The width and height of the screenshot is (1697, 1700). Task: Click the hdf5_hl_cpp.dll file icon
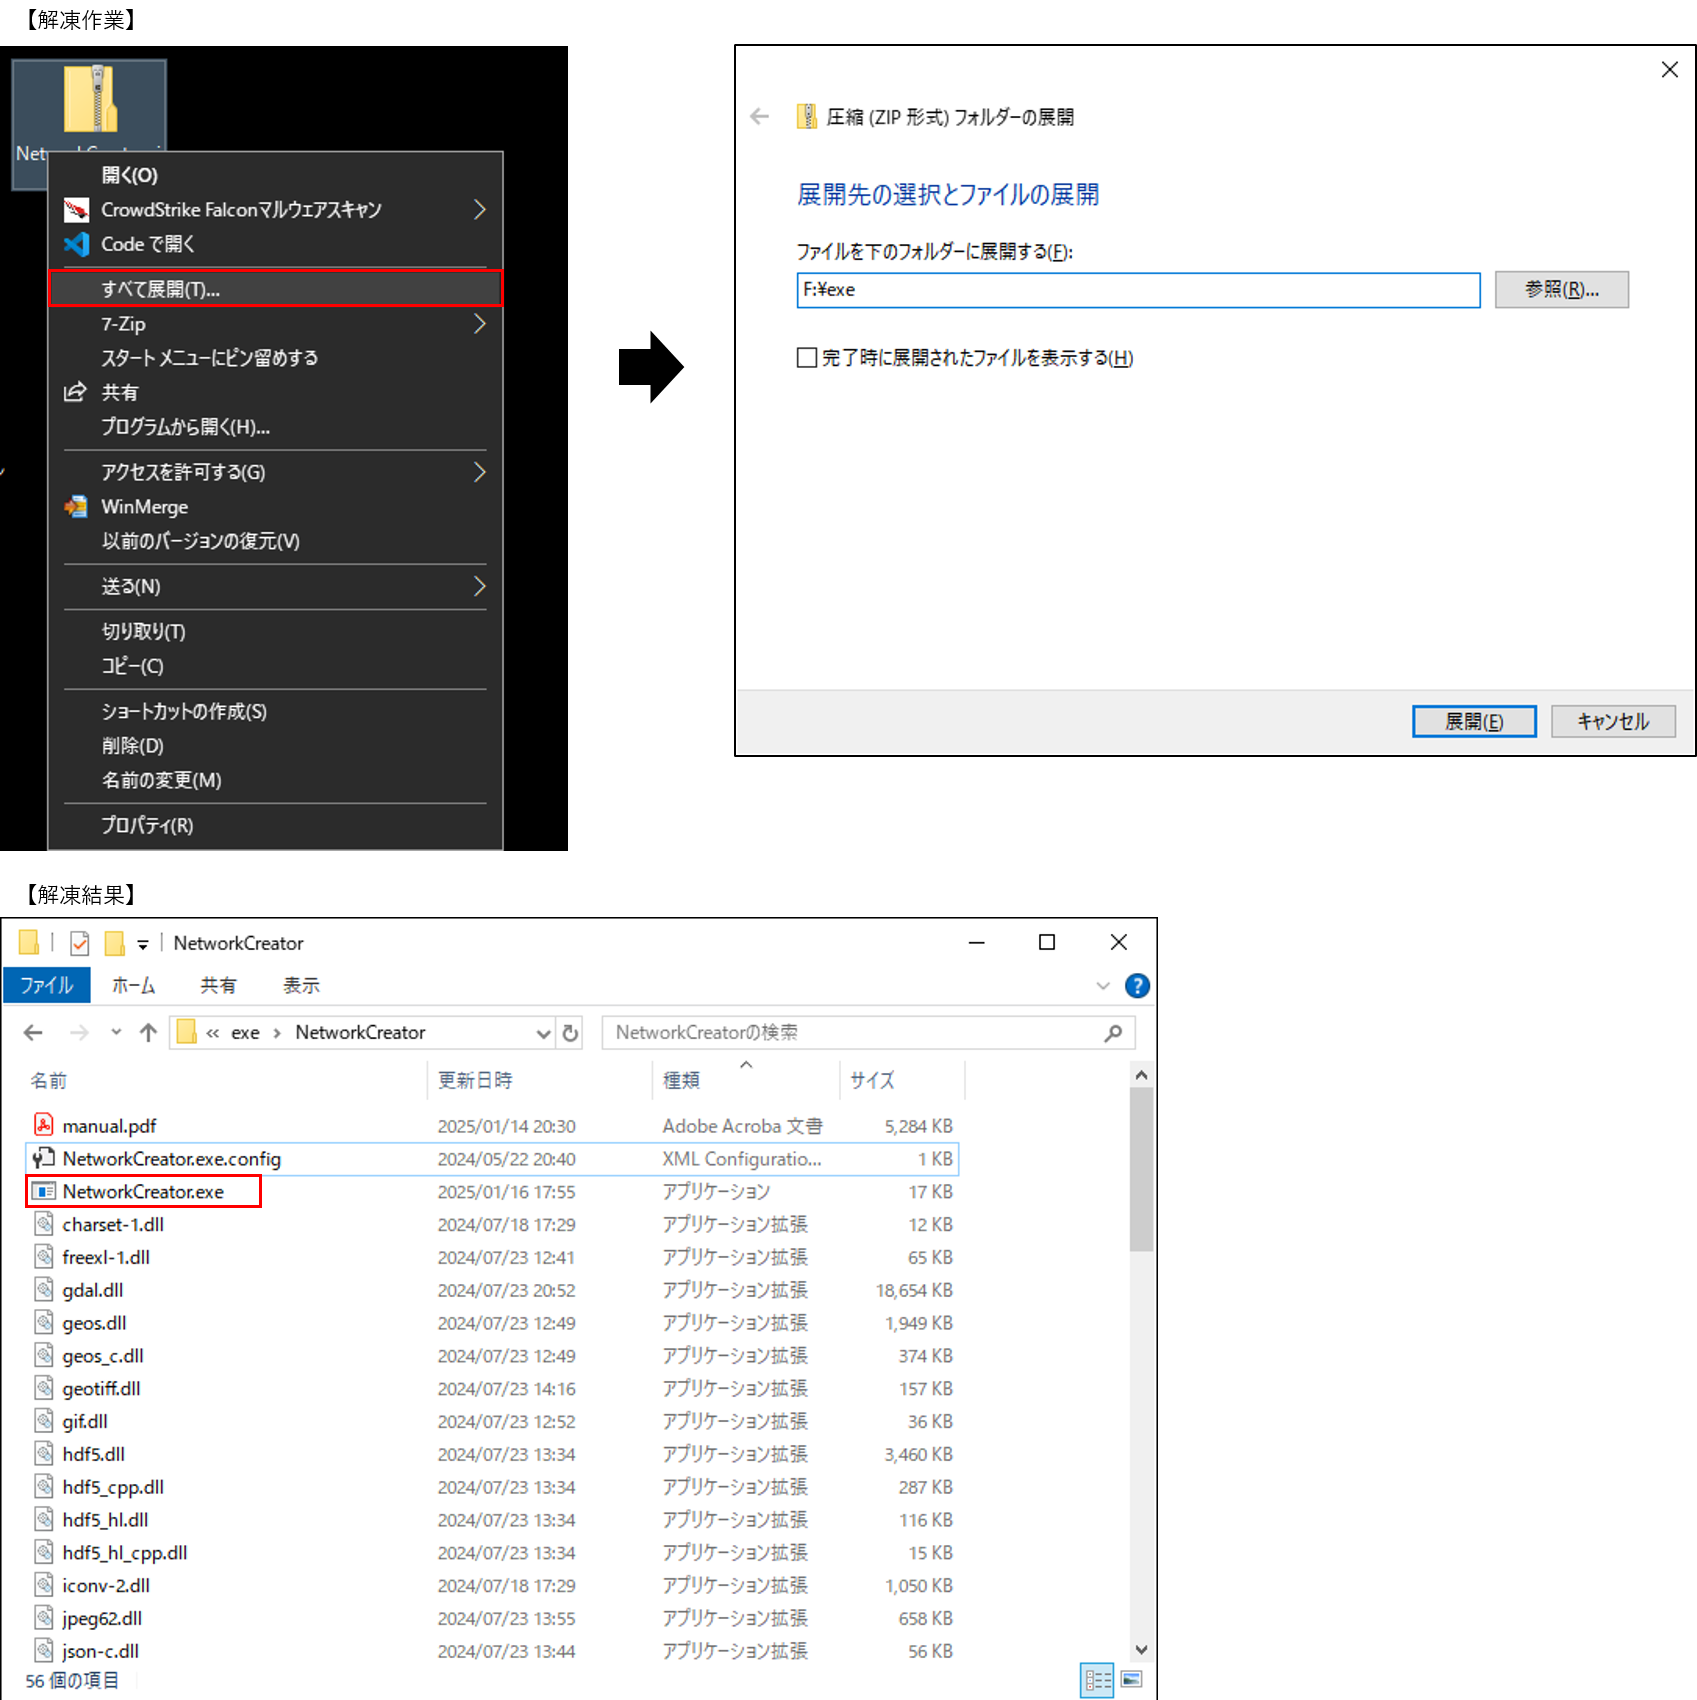pos(44,1552)
